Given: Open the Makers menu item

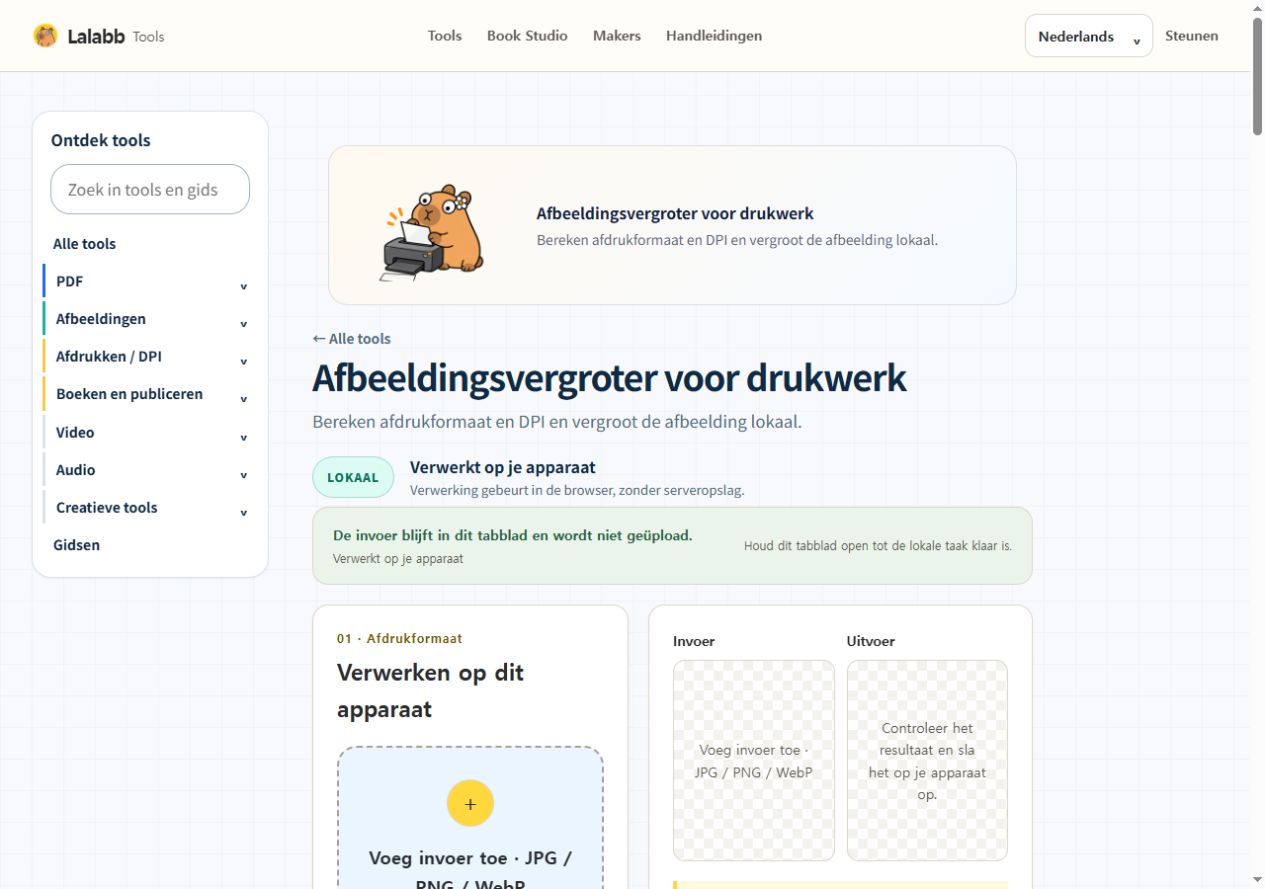Looking at the screenshot, I should (617, 36).
